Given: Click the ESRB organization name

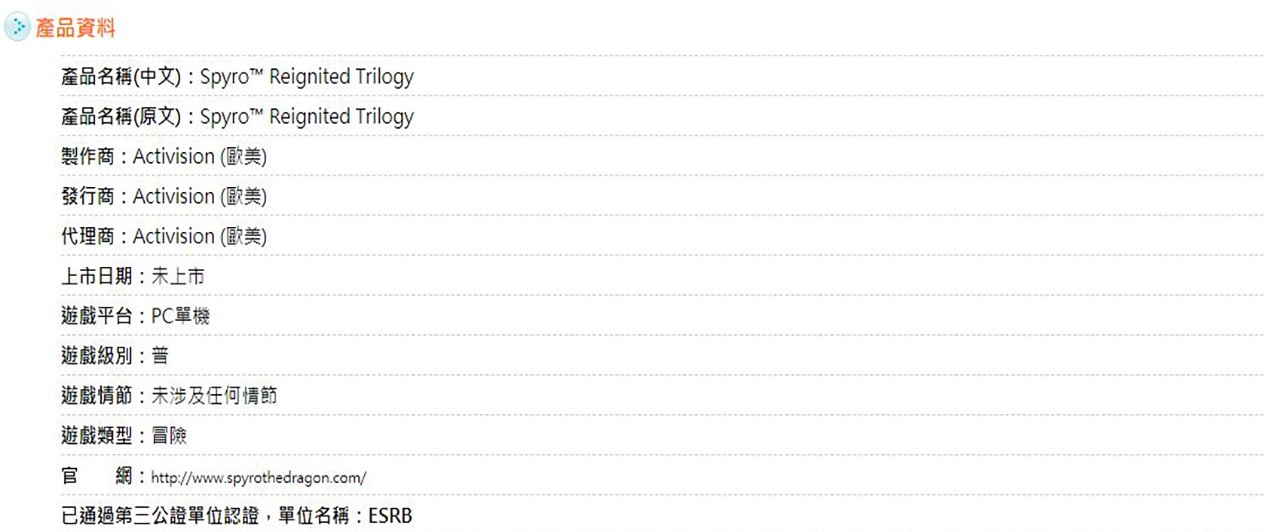Looking at the screenshot, I should [x=389, y=517].
